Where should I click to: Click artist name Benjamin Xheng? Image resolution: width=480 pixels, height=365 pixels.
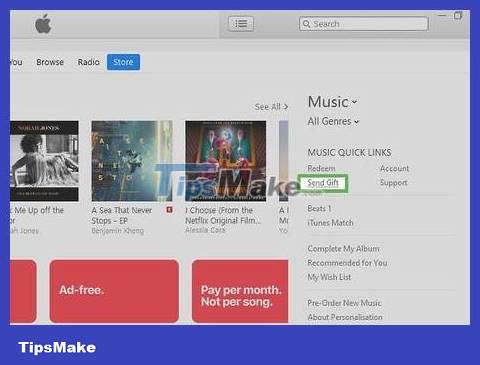(118, 231)
